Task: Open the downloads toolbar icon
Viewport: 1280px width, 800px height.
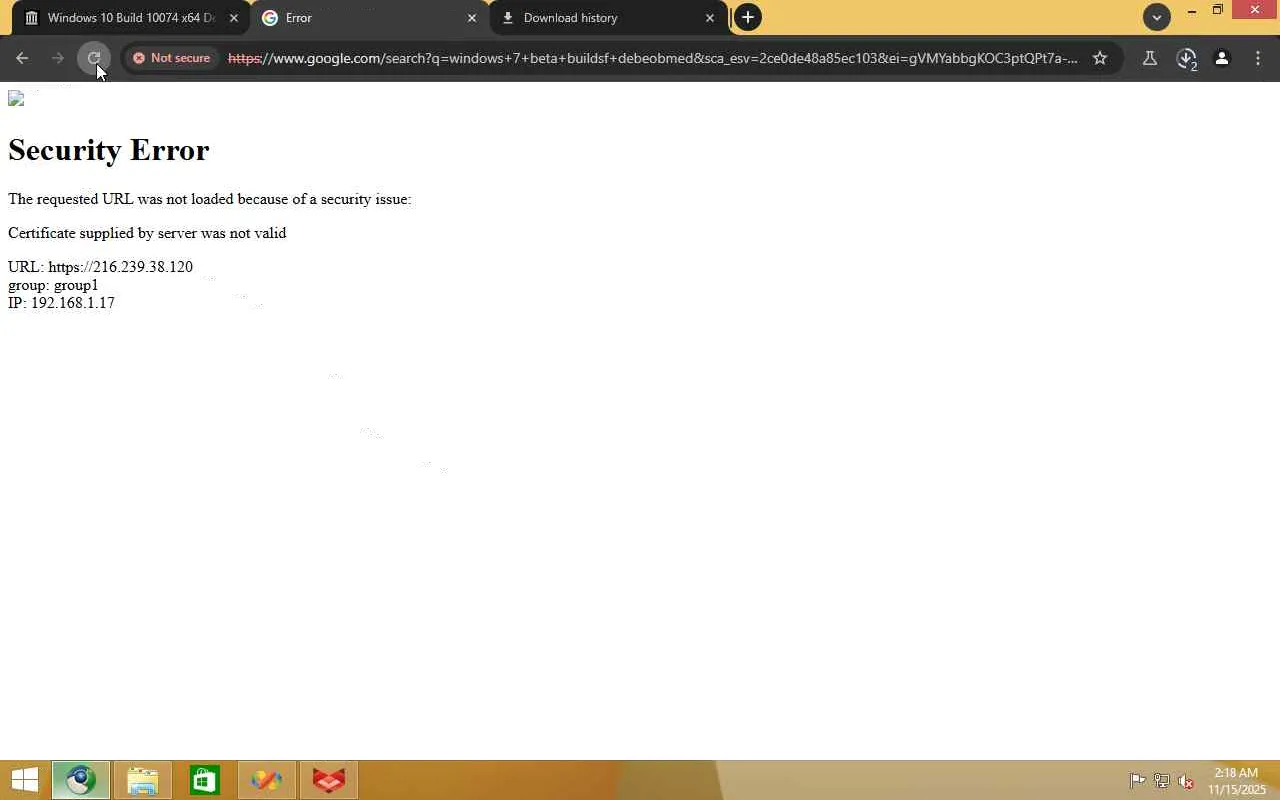Action: click(x=1186, y=58)
